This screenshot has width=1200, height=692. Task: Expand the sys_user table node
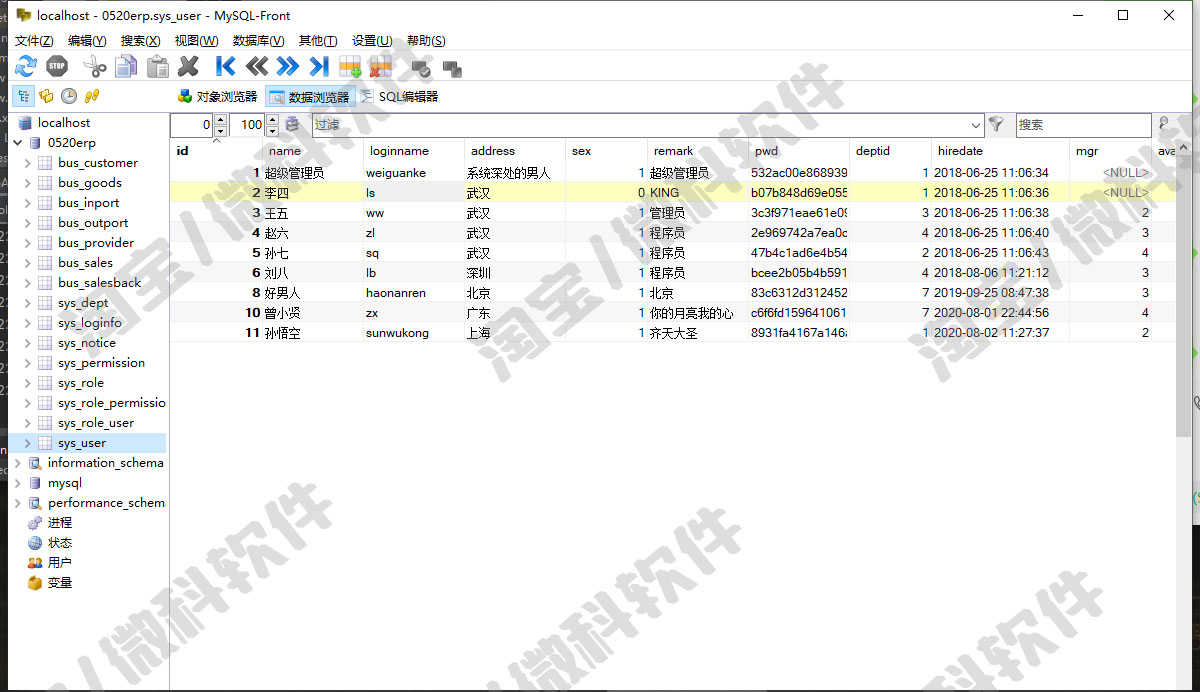28,443
